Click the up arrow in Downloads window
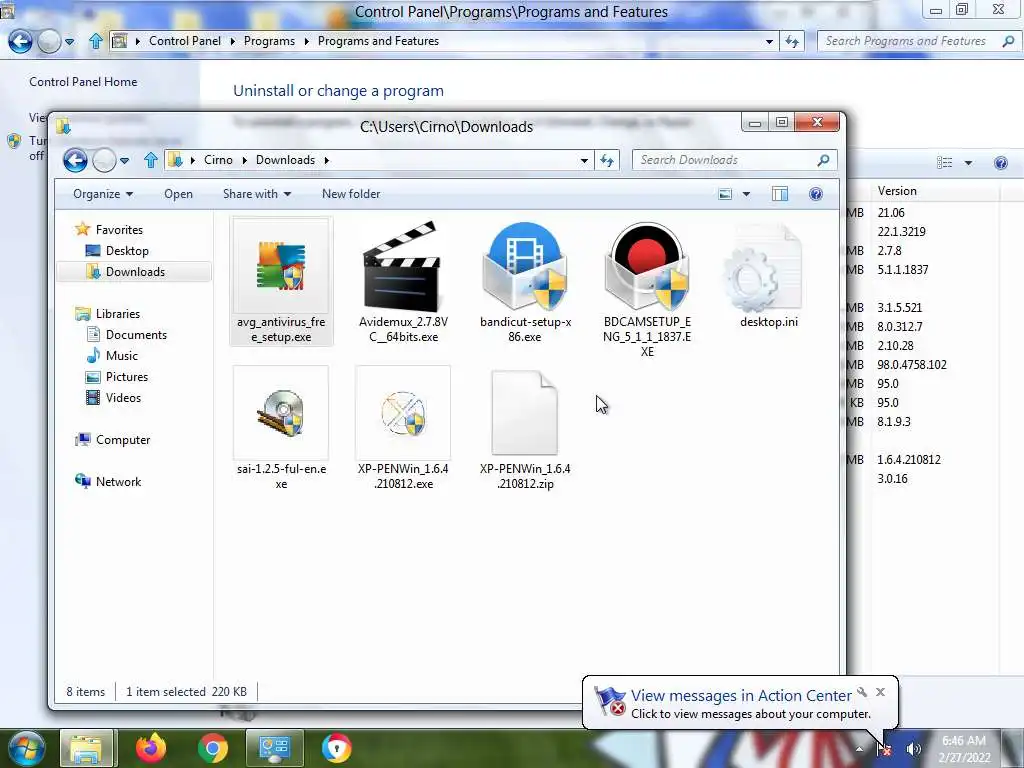 pos(151,160)
